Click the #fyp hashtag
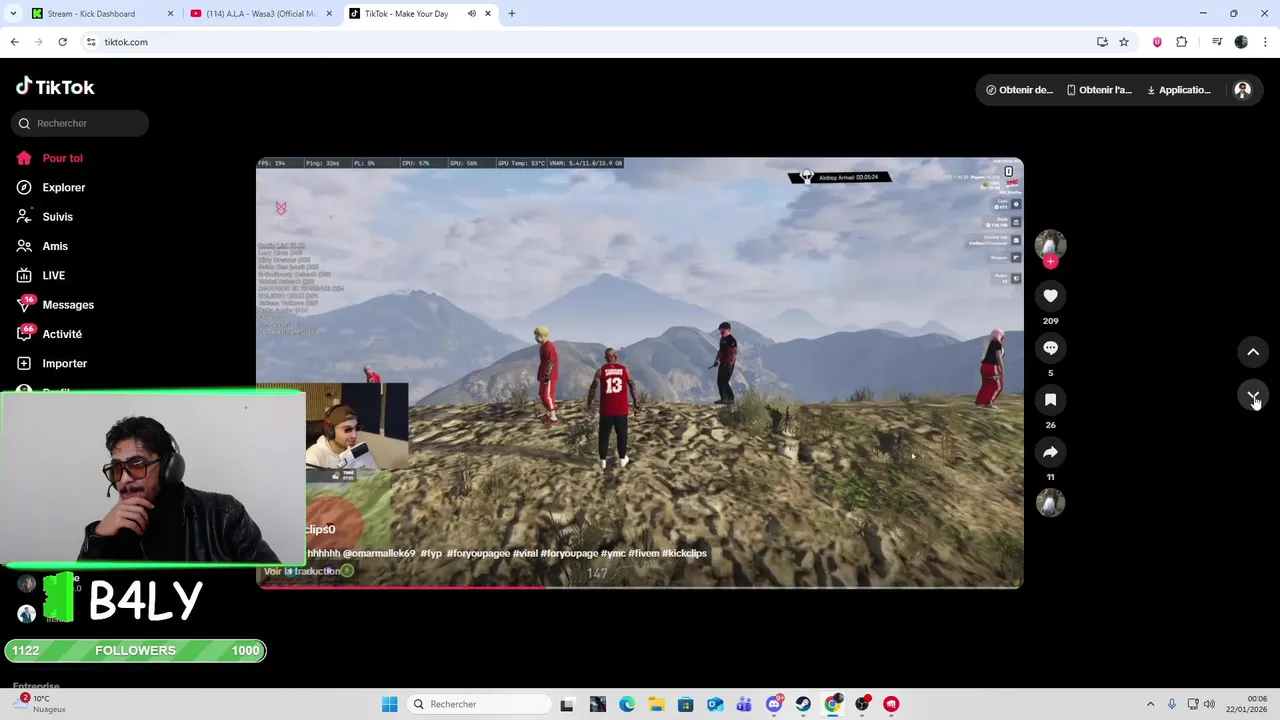The image size is (1280, 720). pos(431,553)
